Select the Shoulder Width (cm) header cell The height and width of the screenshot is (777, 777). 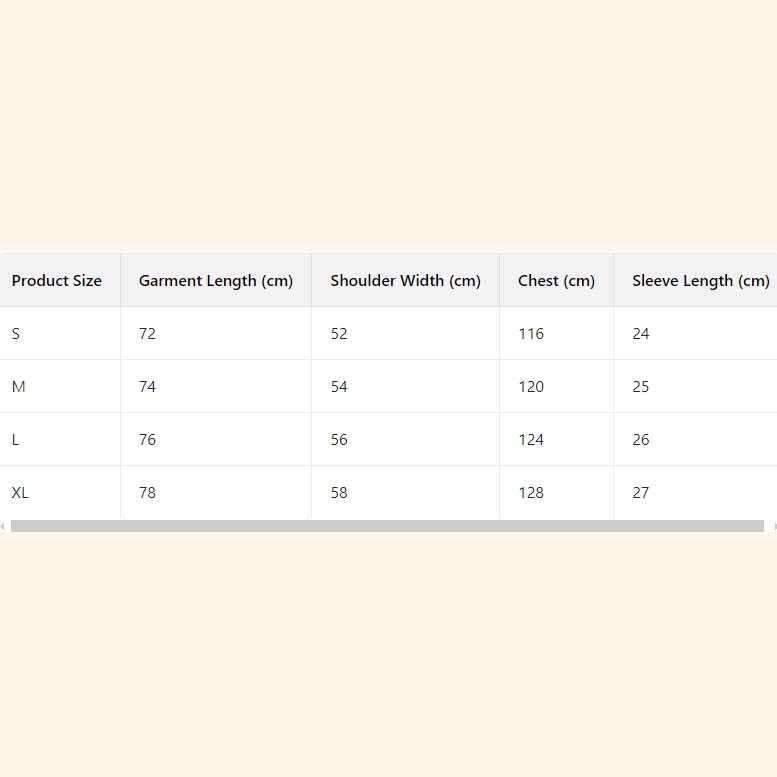point(405,281)
